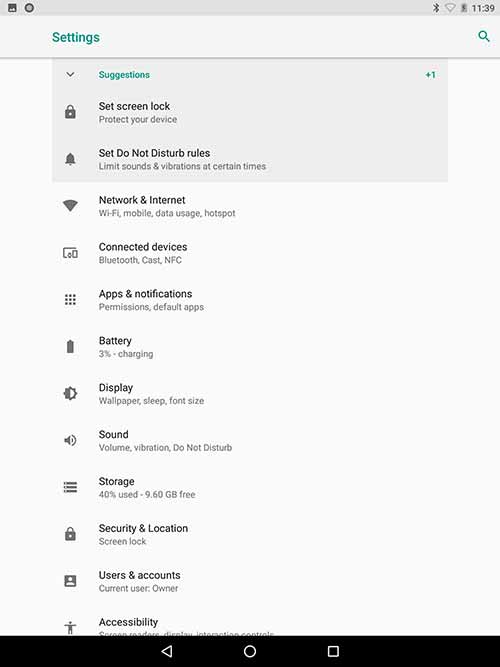Open Network & Internet via Wi-Fi icon
500x667 pixels.
click(x=70, y=205)
